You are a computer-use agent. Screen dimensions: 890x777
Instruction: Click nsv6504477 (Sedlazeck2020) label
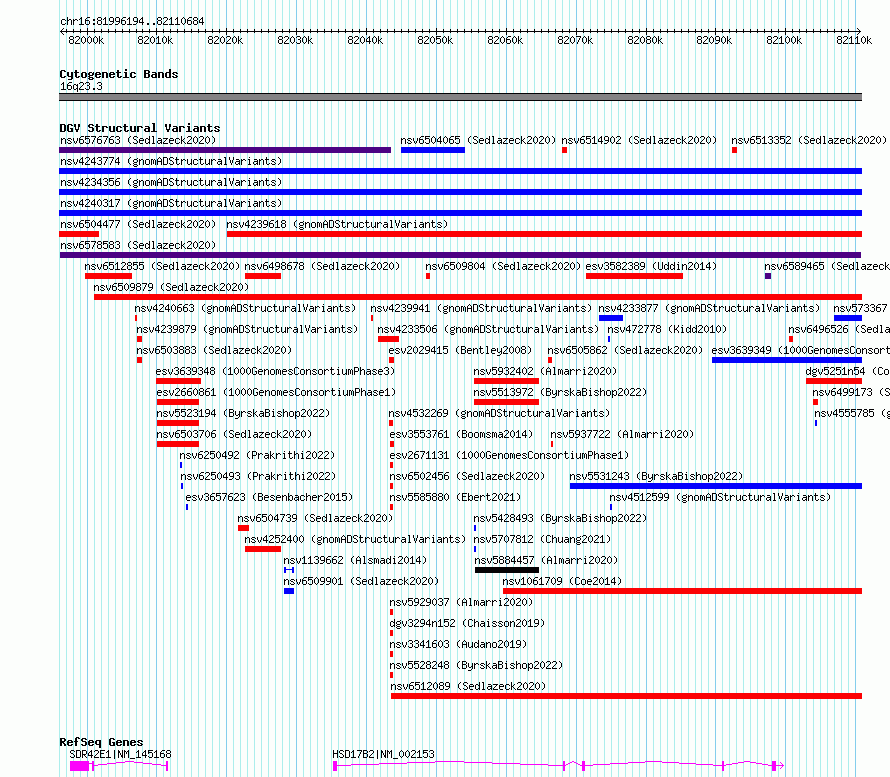pos(138,224)
